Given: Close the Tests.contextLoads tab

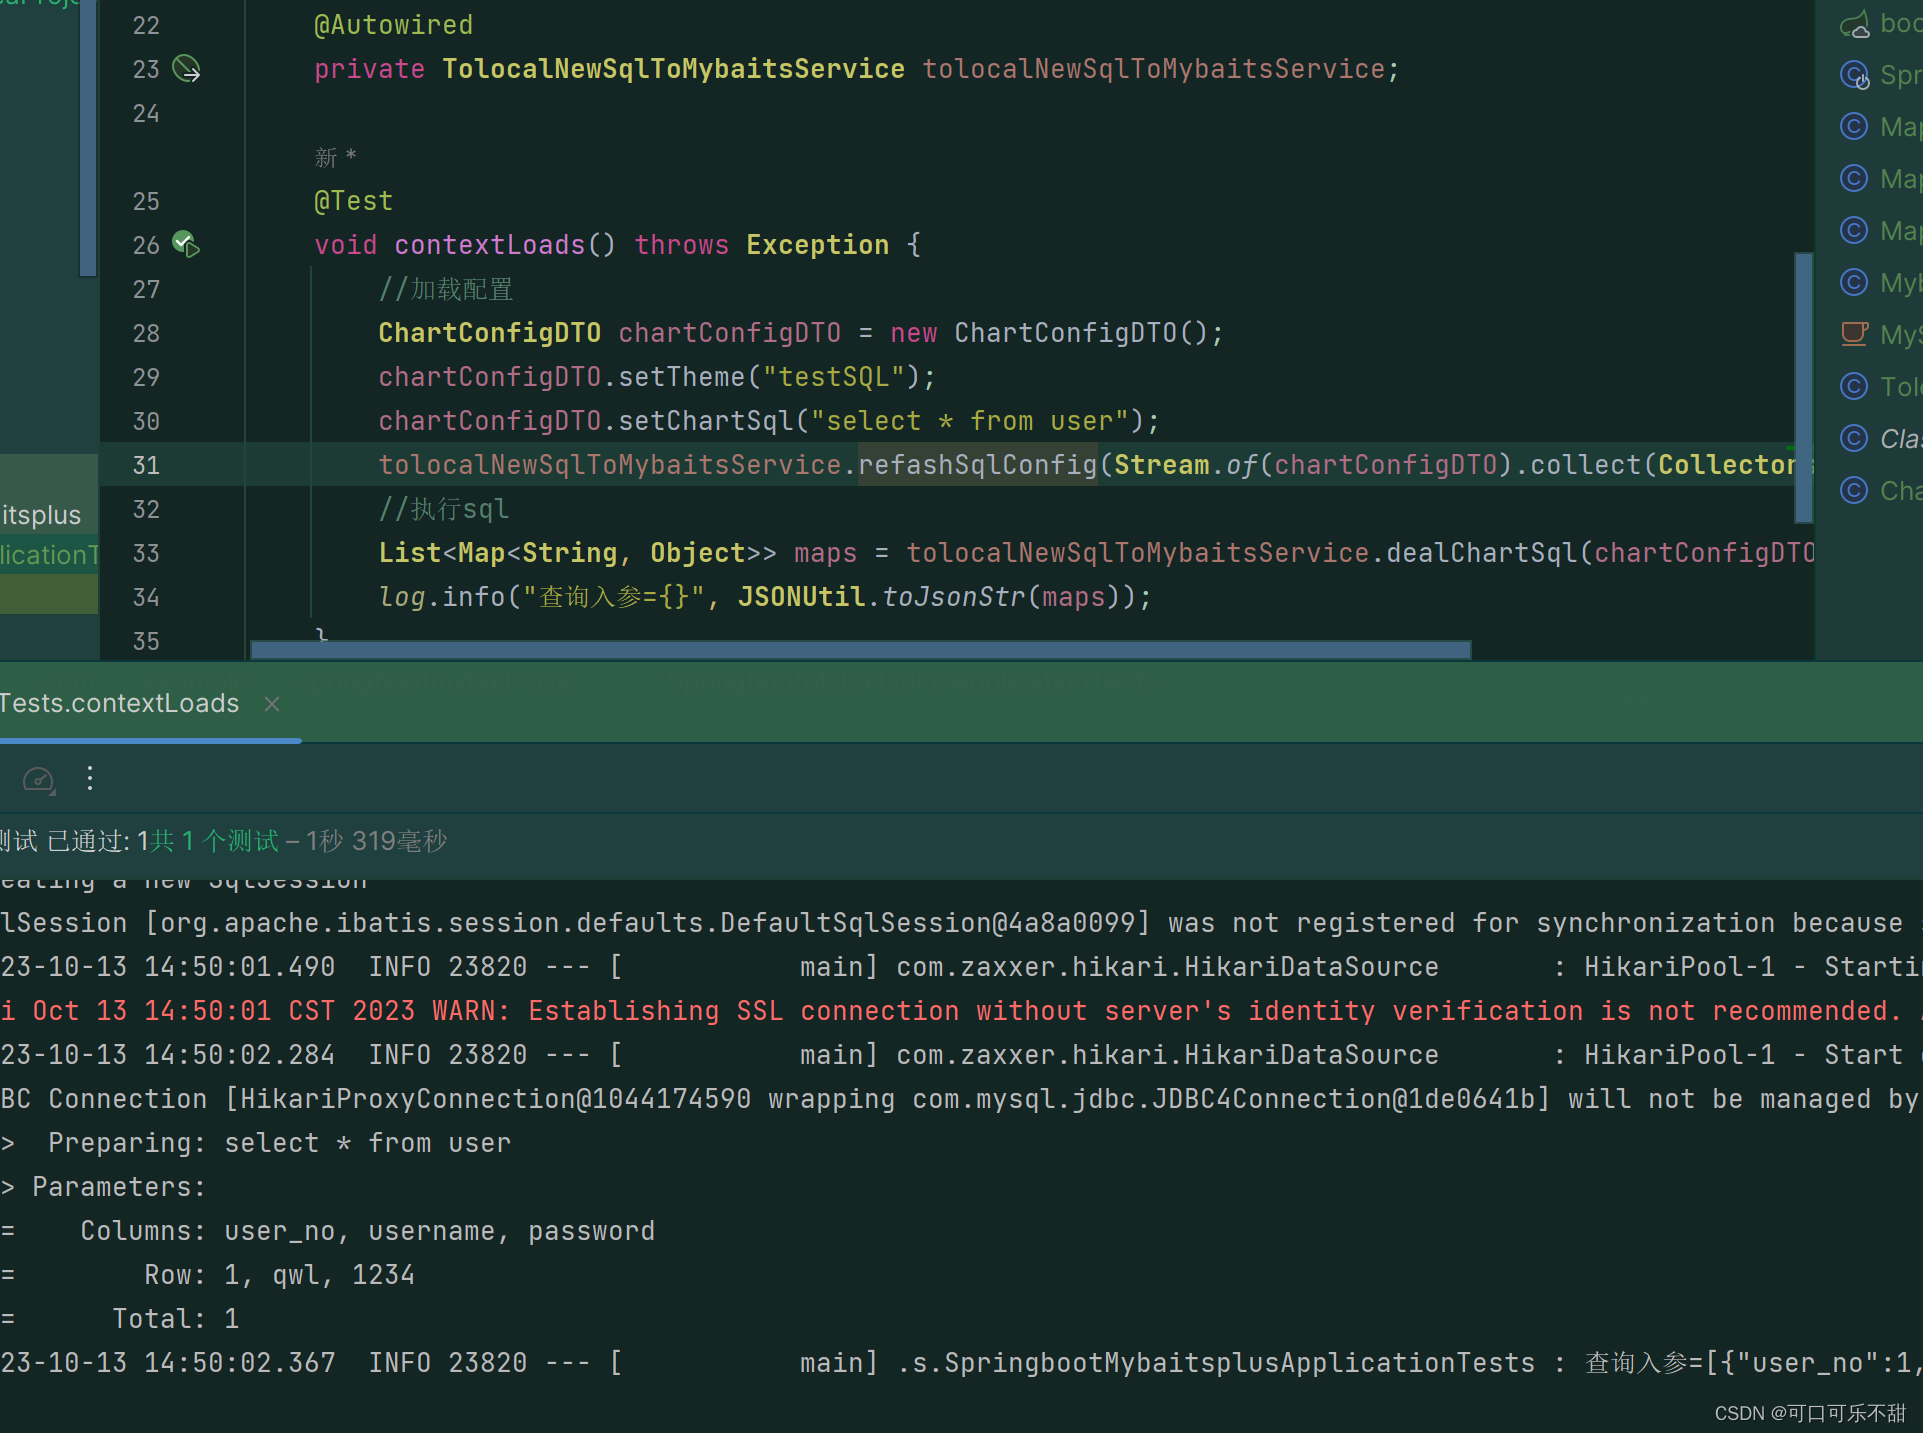Looking at the screenshot, I should pyautogui.click(x=271, y=704).
